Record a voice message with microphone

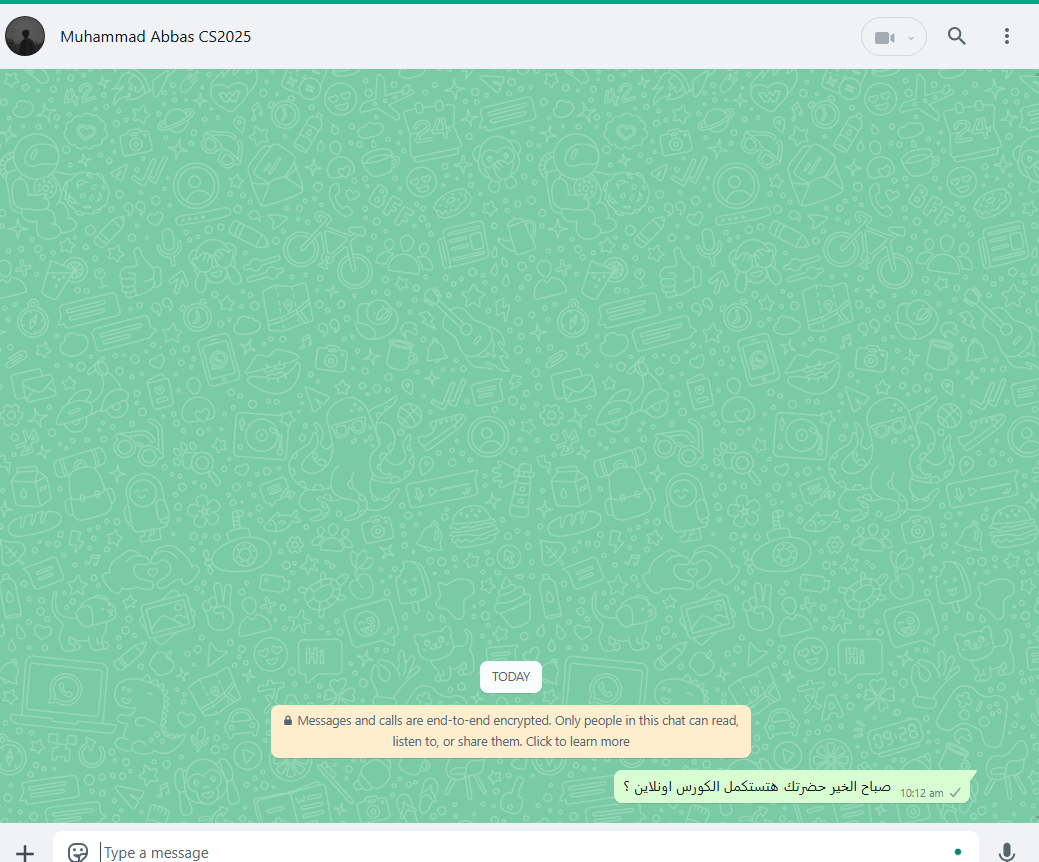coord(1007,851)
